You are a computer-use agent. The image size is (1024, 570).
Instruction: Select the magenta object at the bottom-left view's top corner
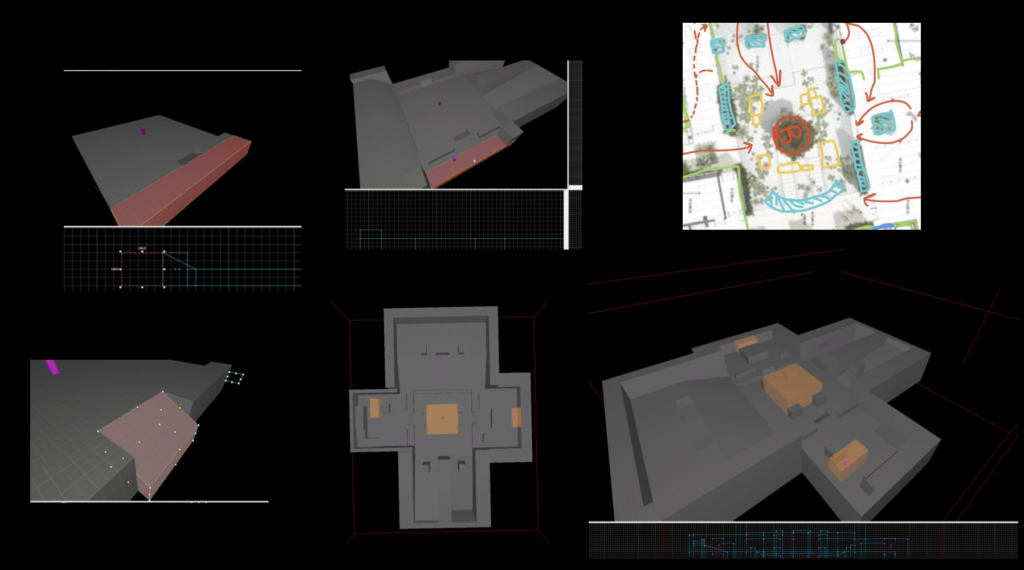tap(52, 366)
